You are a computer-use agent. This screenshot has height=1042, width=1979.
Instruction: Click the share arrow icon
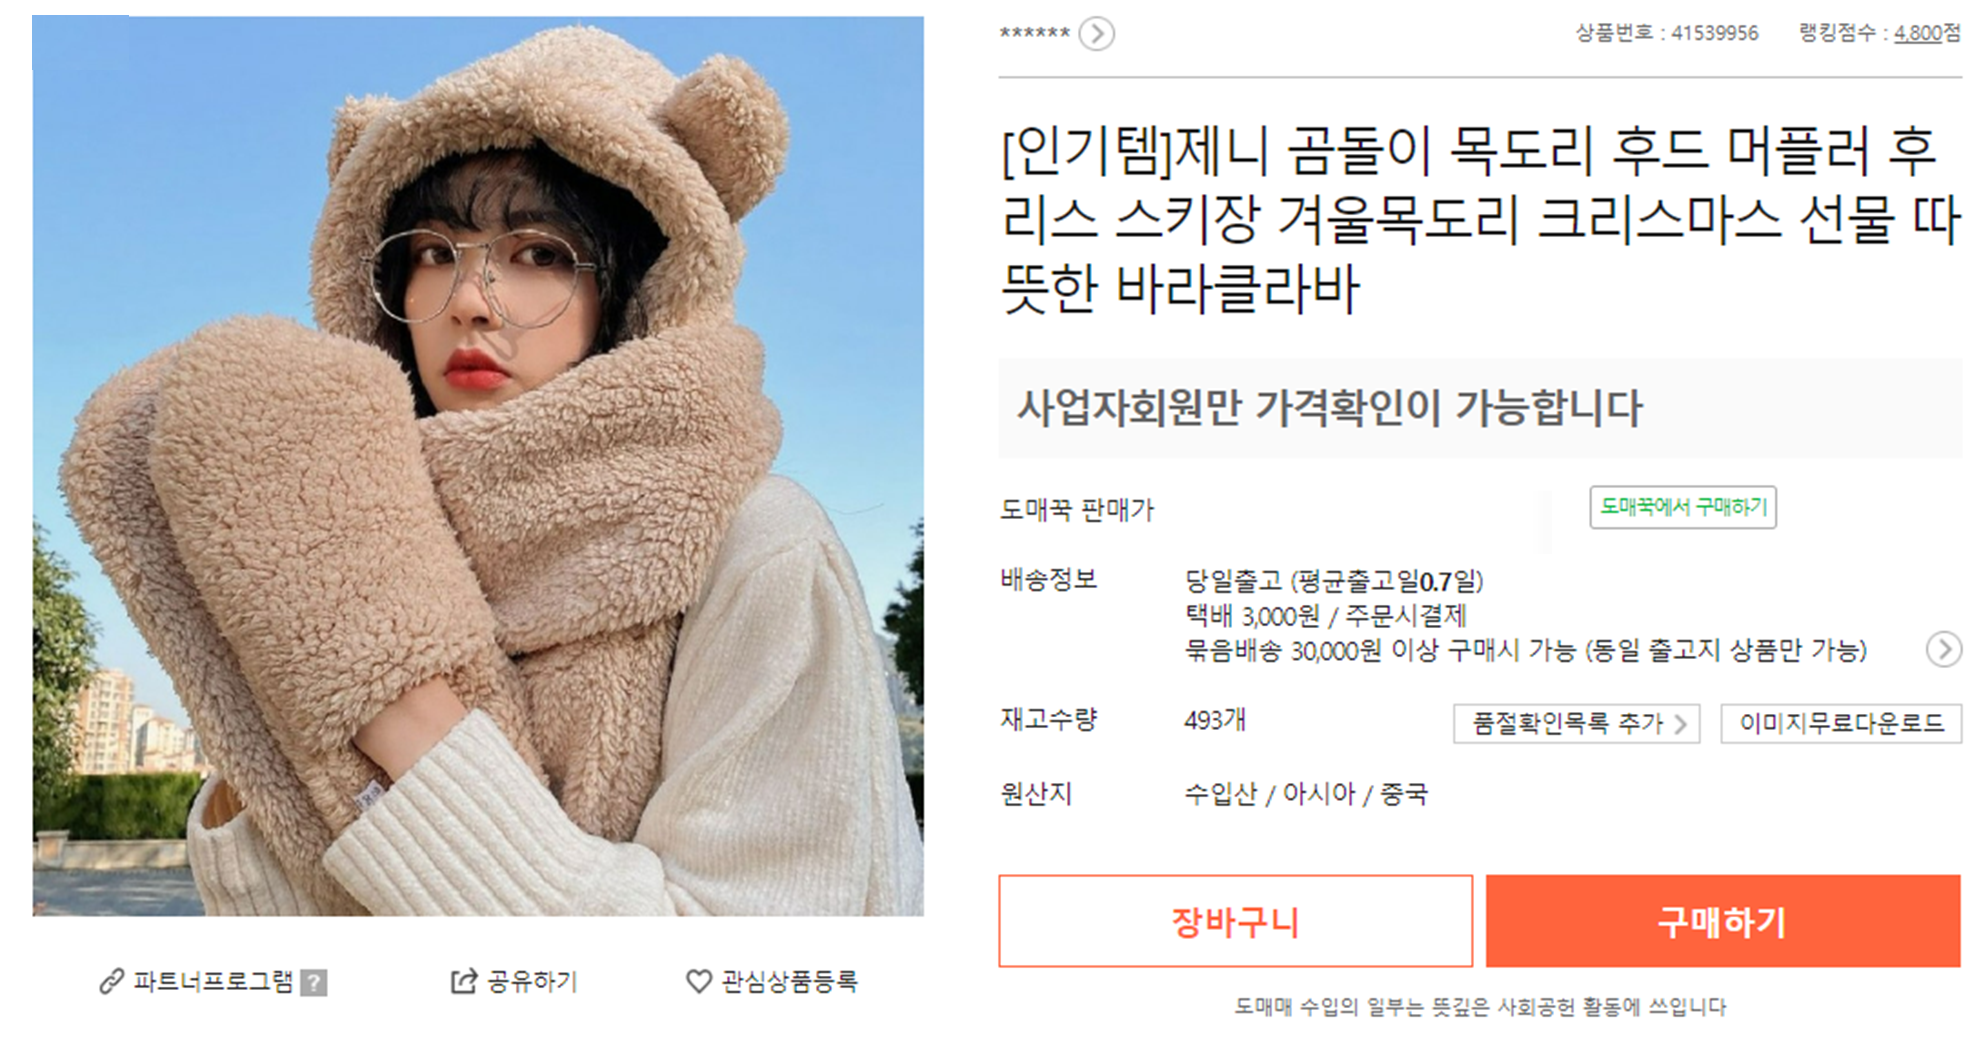(464, 981)
